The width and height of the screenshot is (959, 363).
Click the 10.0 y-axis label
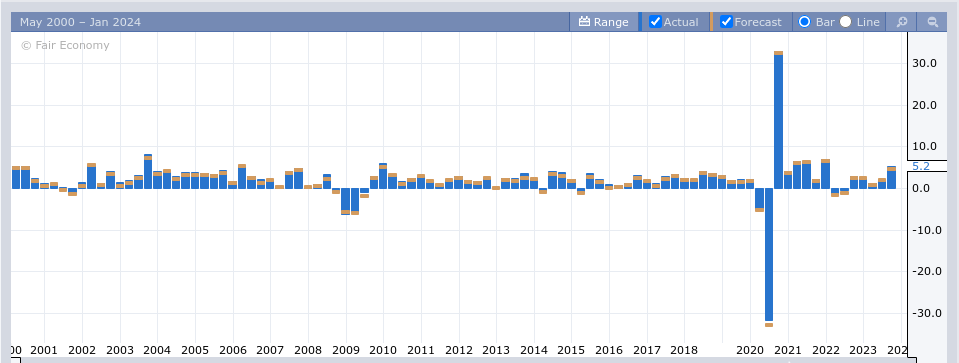(925, 147)
